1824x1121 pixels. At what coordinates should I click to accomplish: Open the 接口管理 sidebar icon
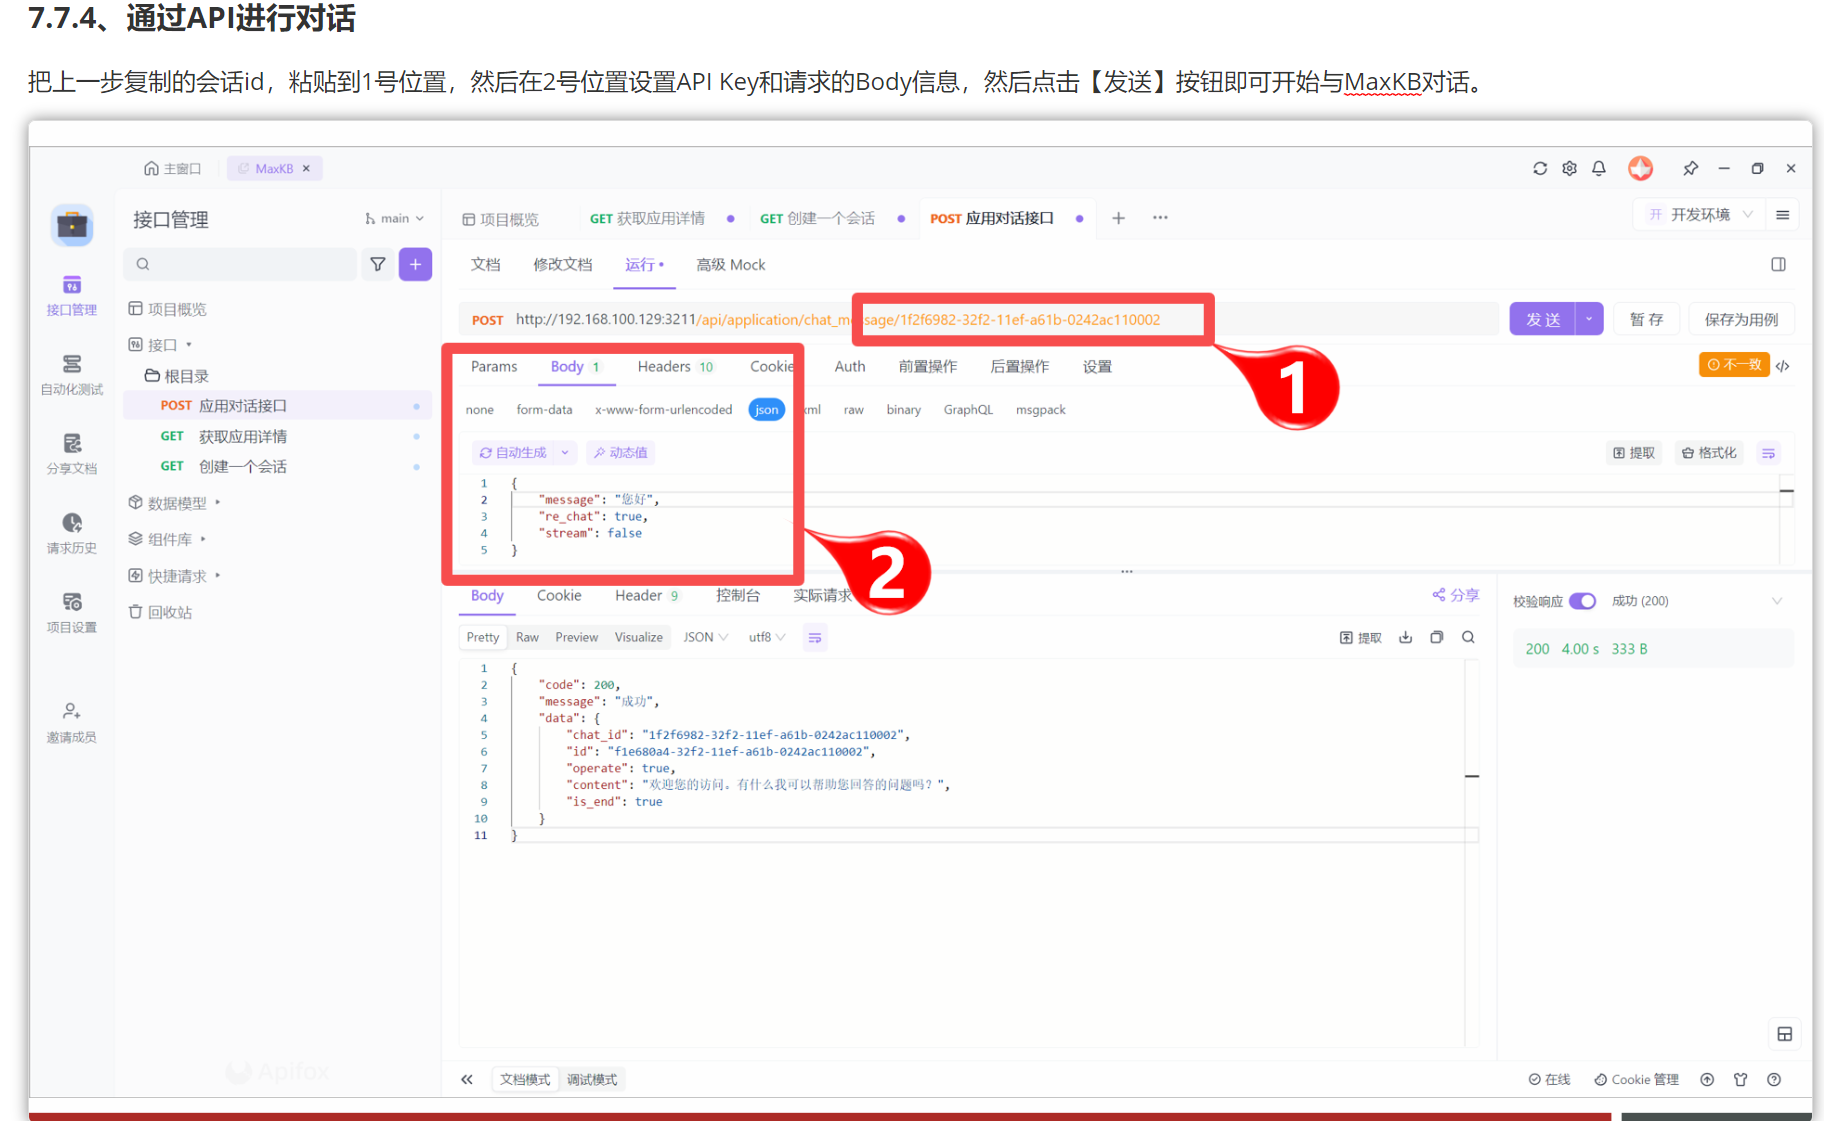point(71,295)
